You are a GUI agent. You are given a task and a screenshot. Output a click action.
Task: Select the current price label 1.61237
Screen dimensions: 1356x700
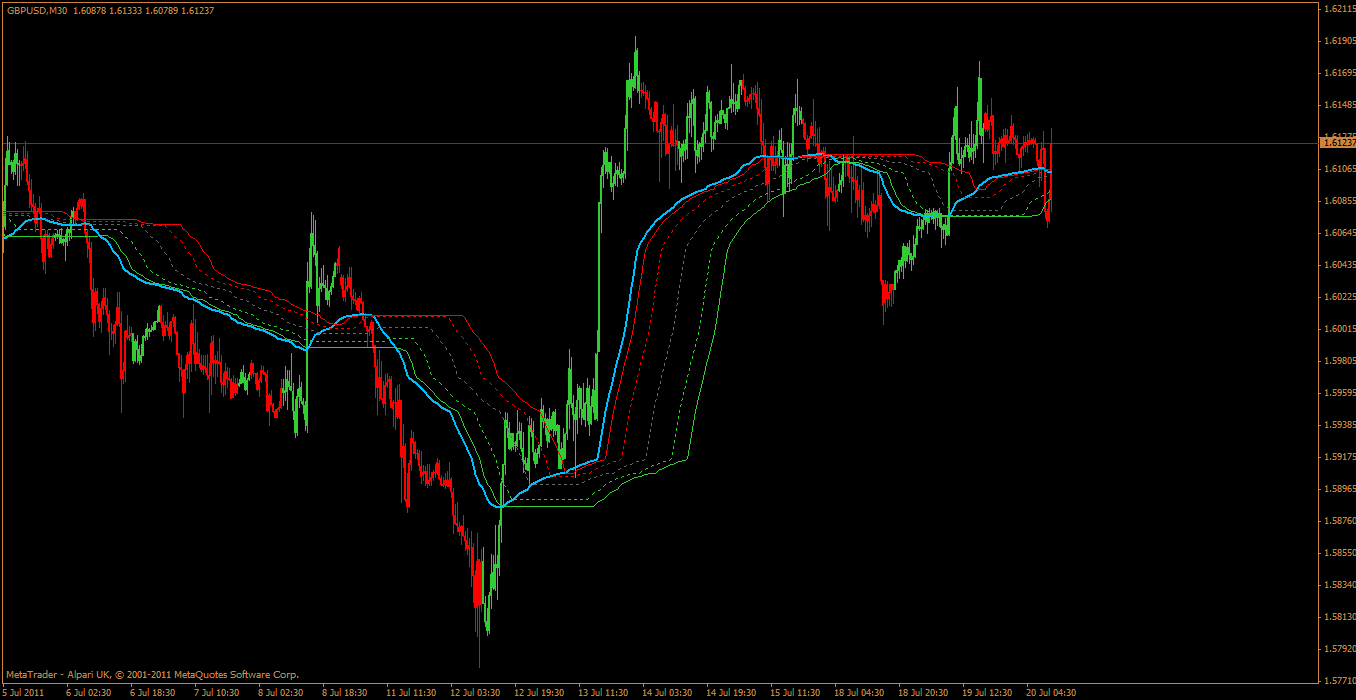(x=1337, y=143)
